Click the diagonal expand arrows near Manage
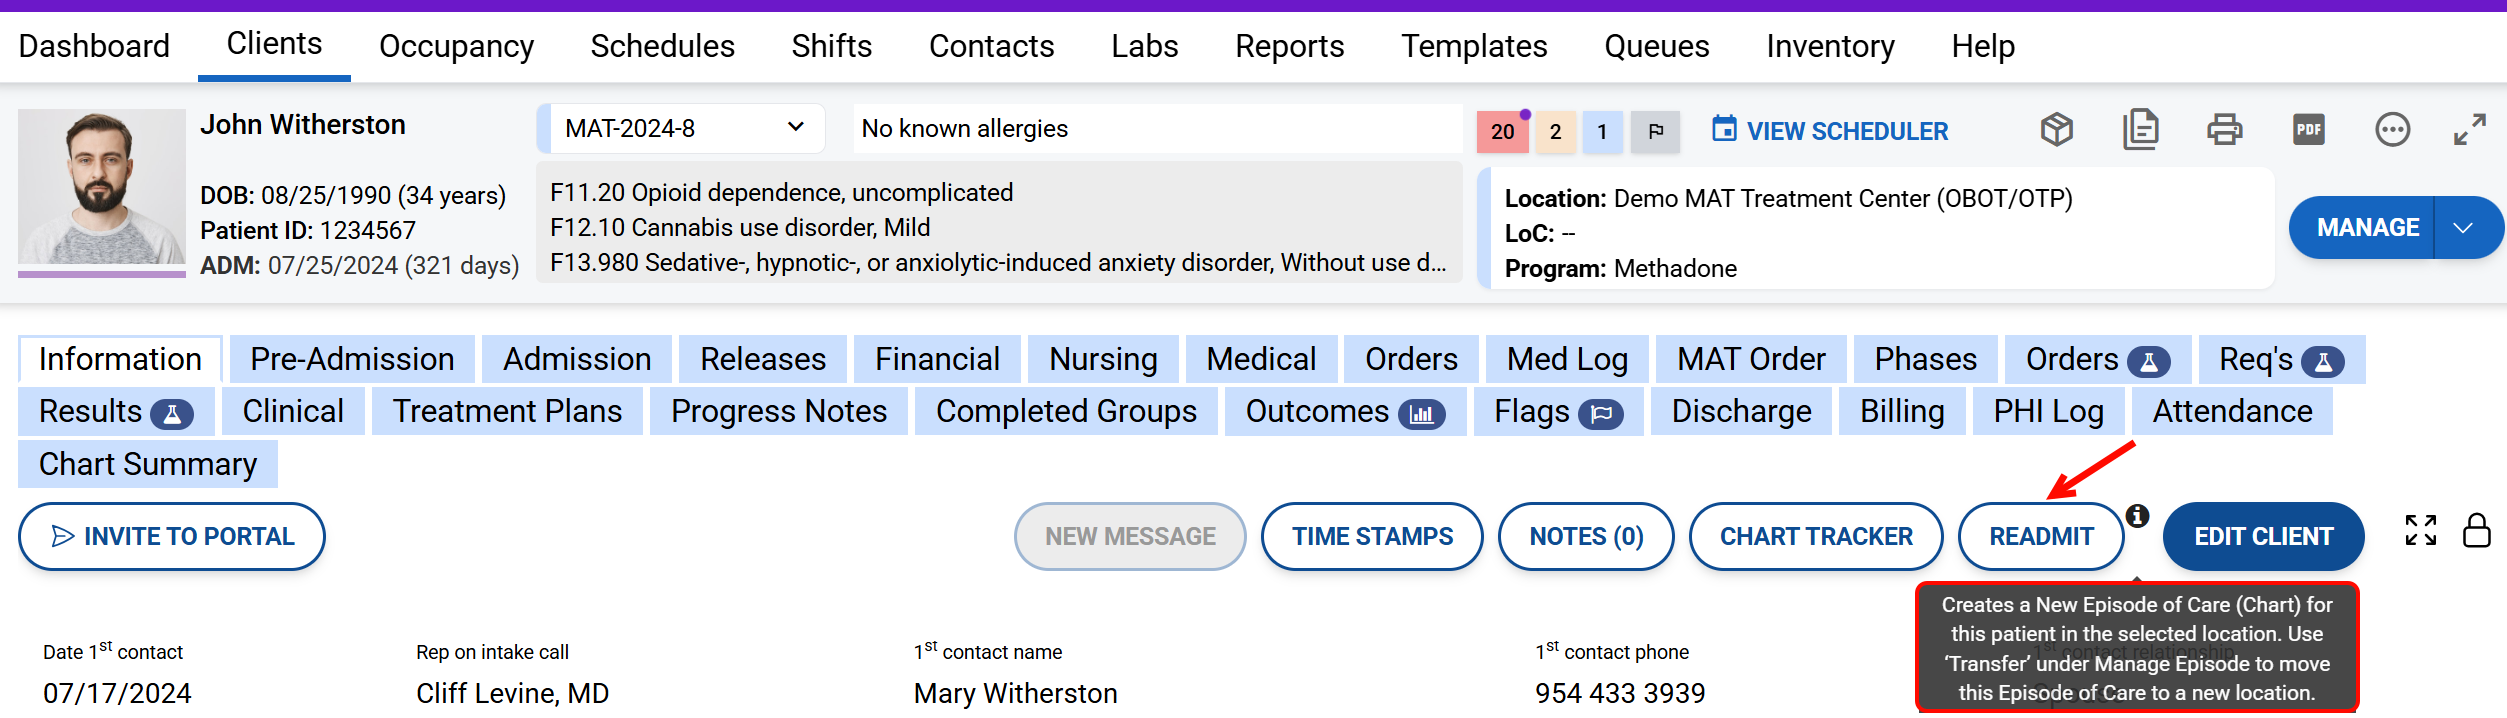Image resolution: width=2507 pixels, height=718 pixels. [2469, 130]
